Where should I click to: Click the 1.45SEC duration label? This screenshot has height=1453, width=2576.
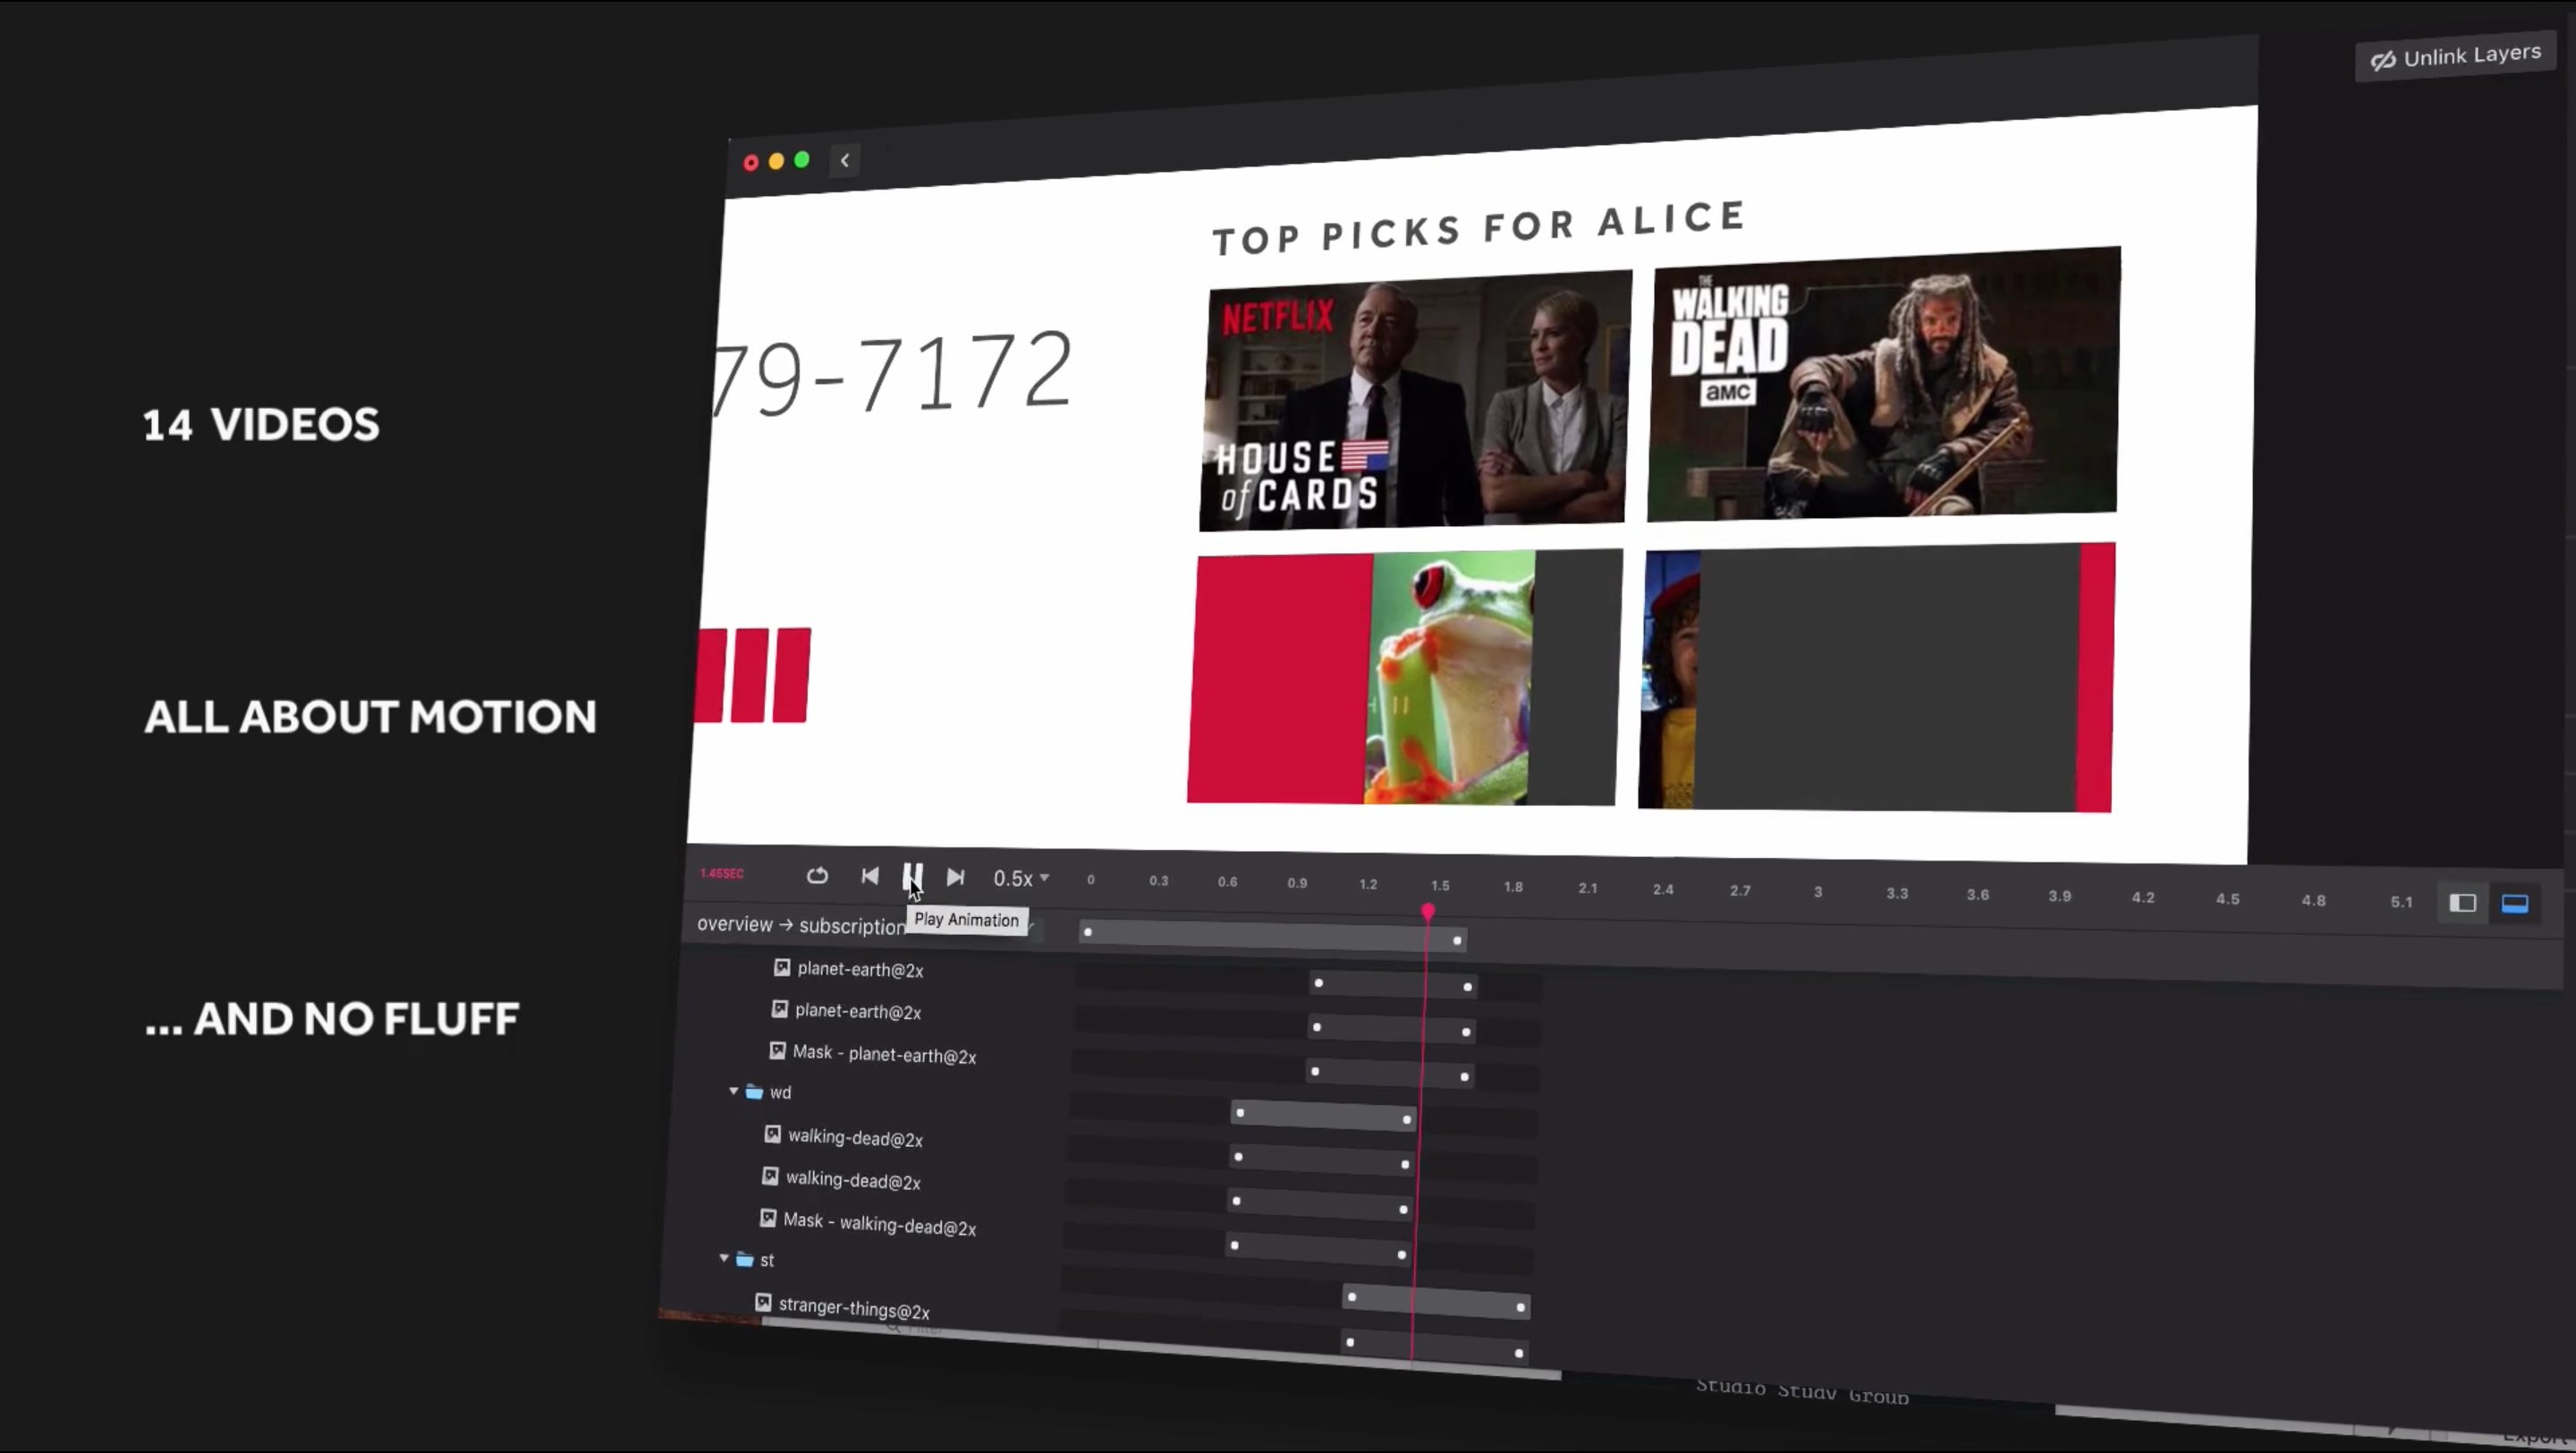721,873
